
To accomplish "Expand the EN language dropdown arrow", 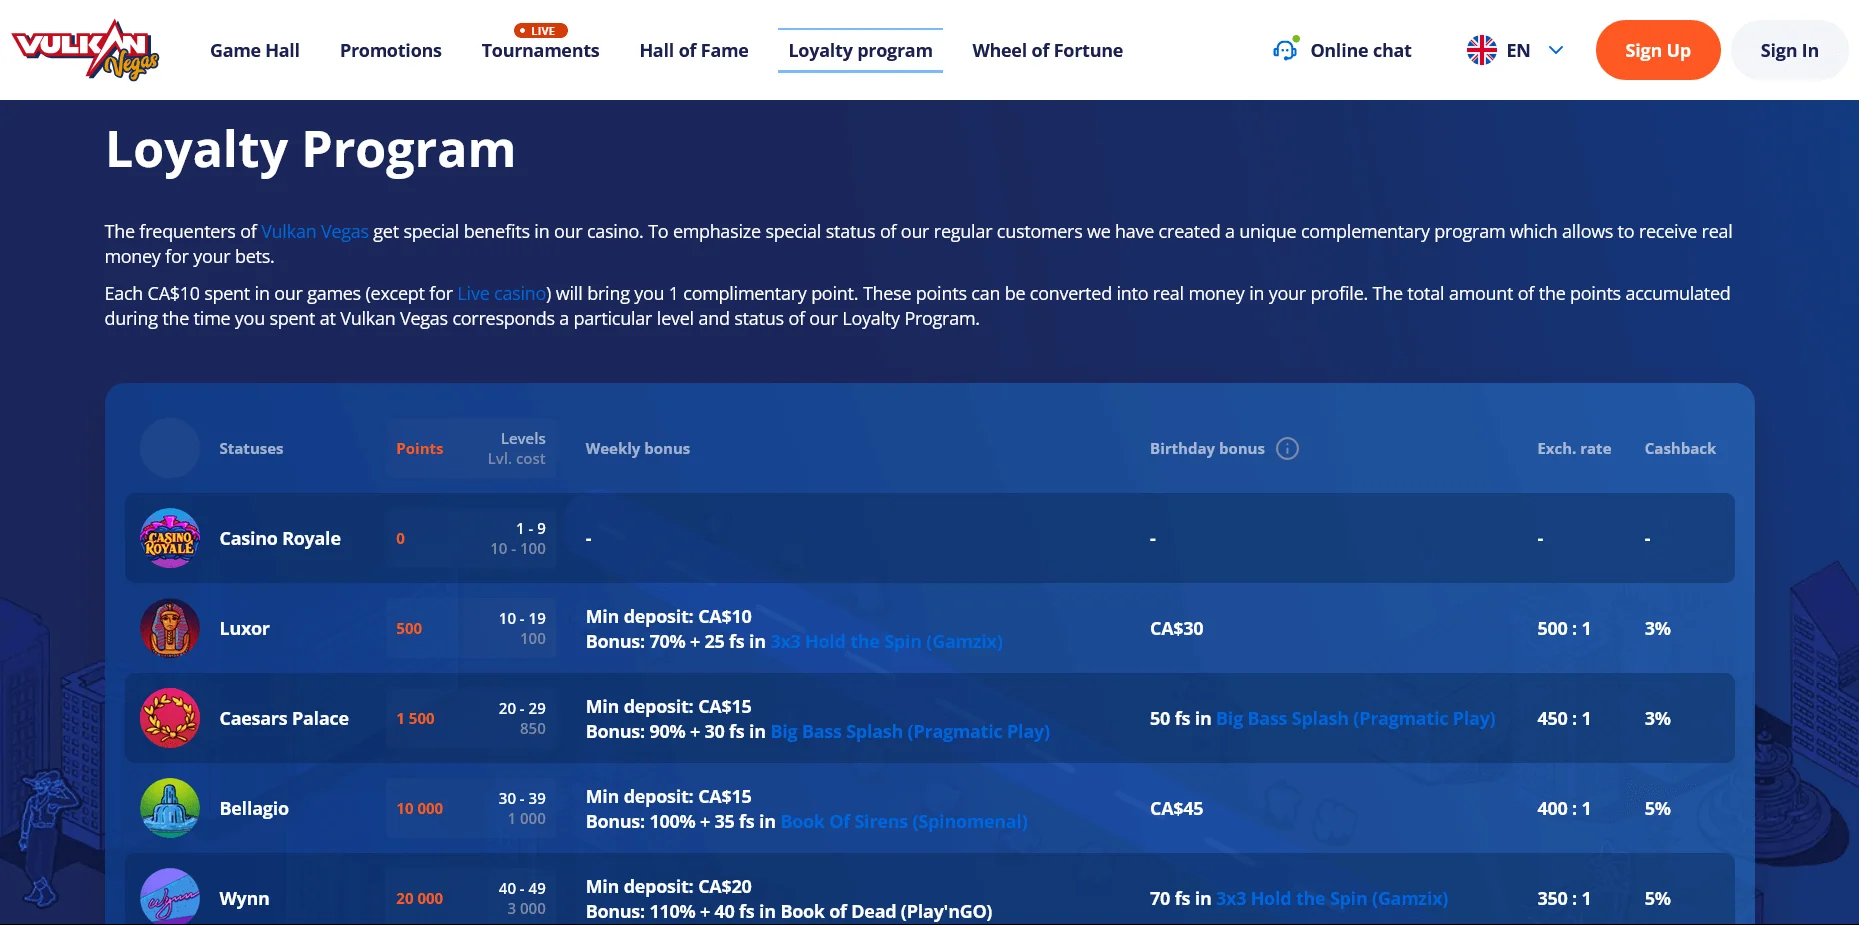I will [x=1556, y=50].
